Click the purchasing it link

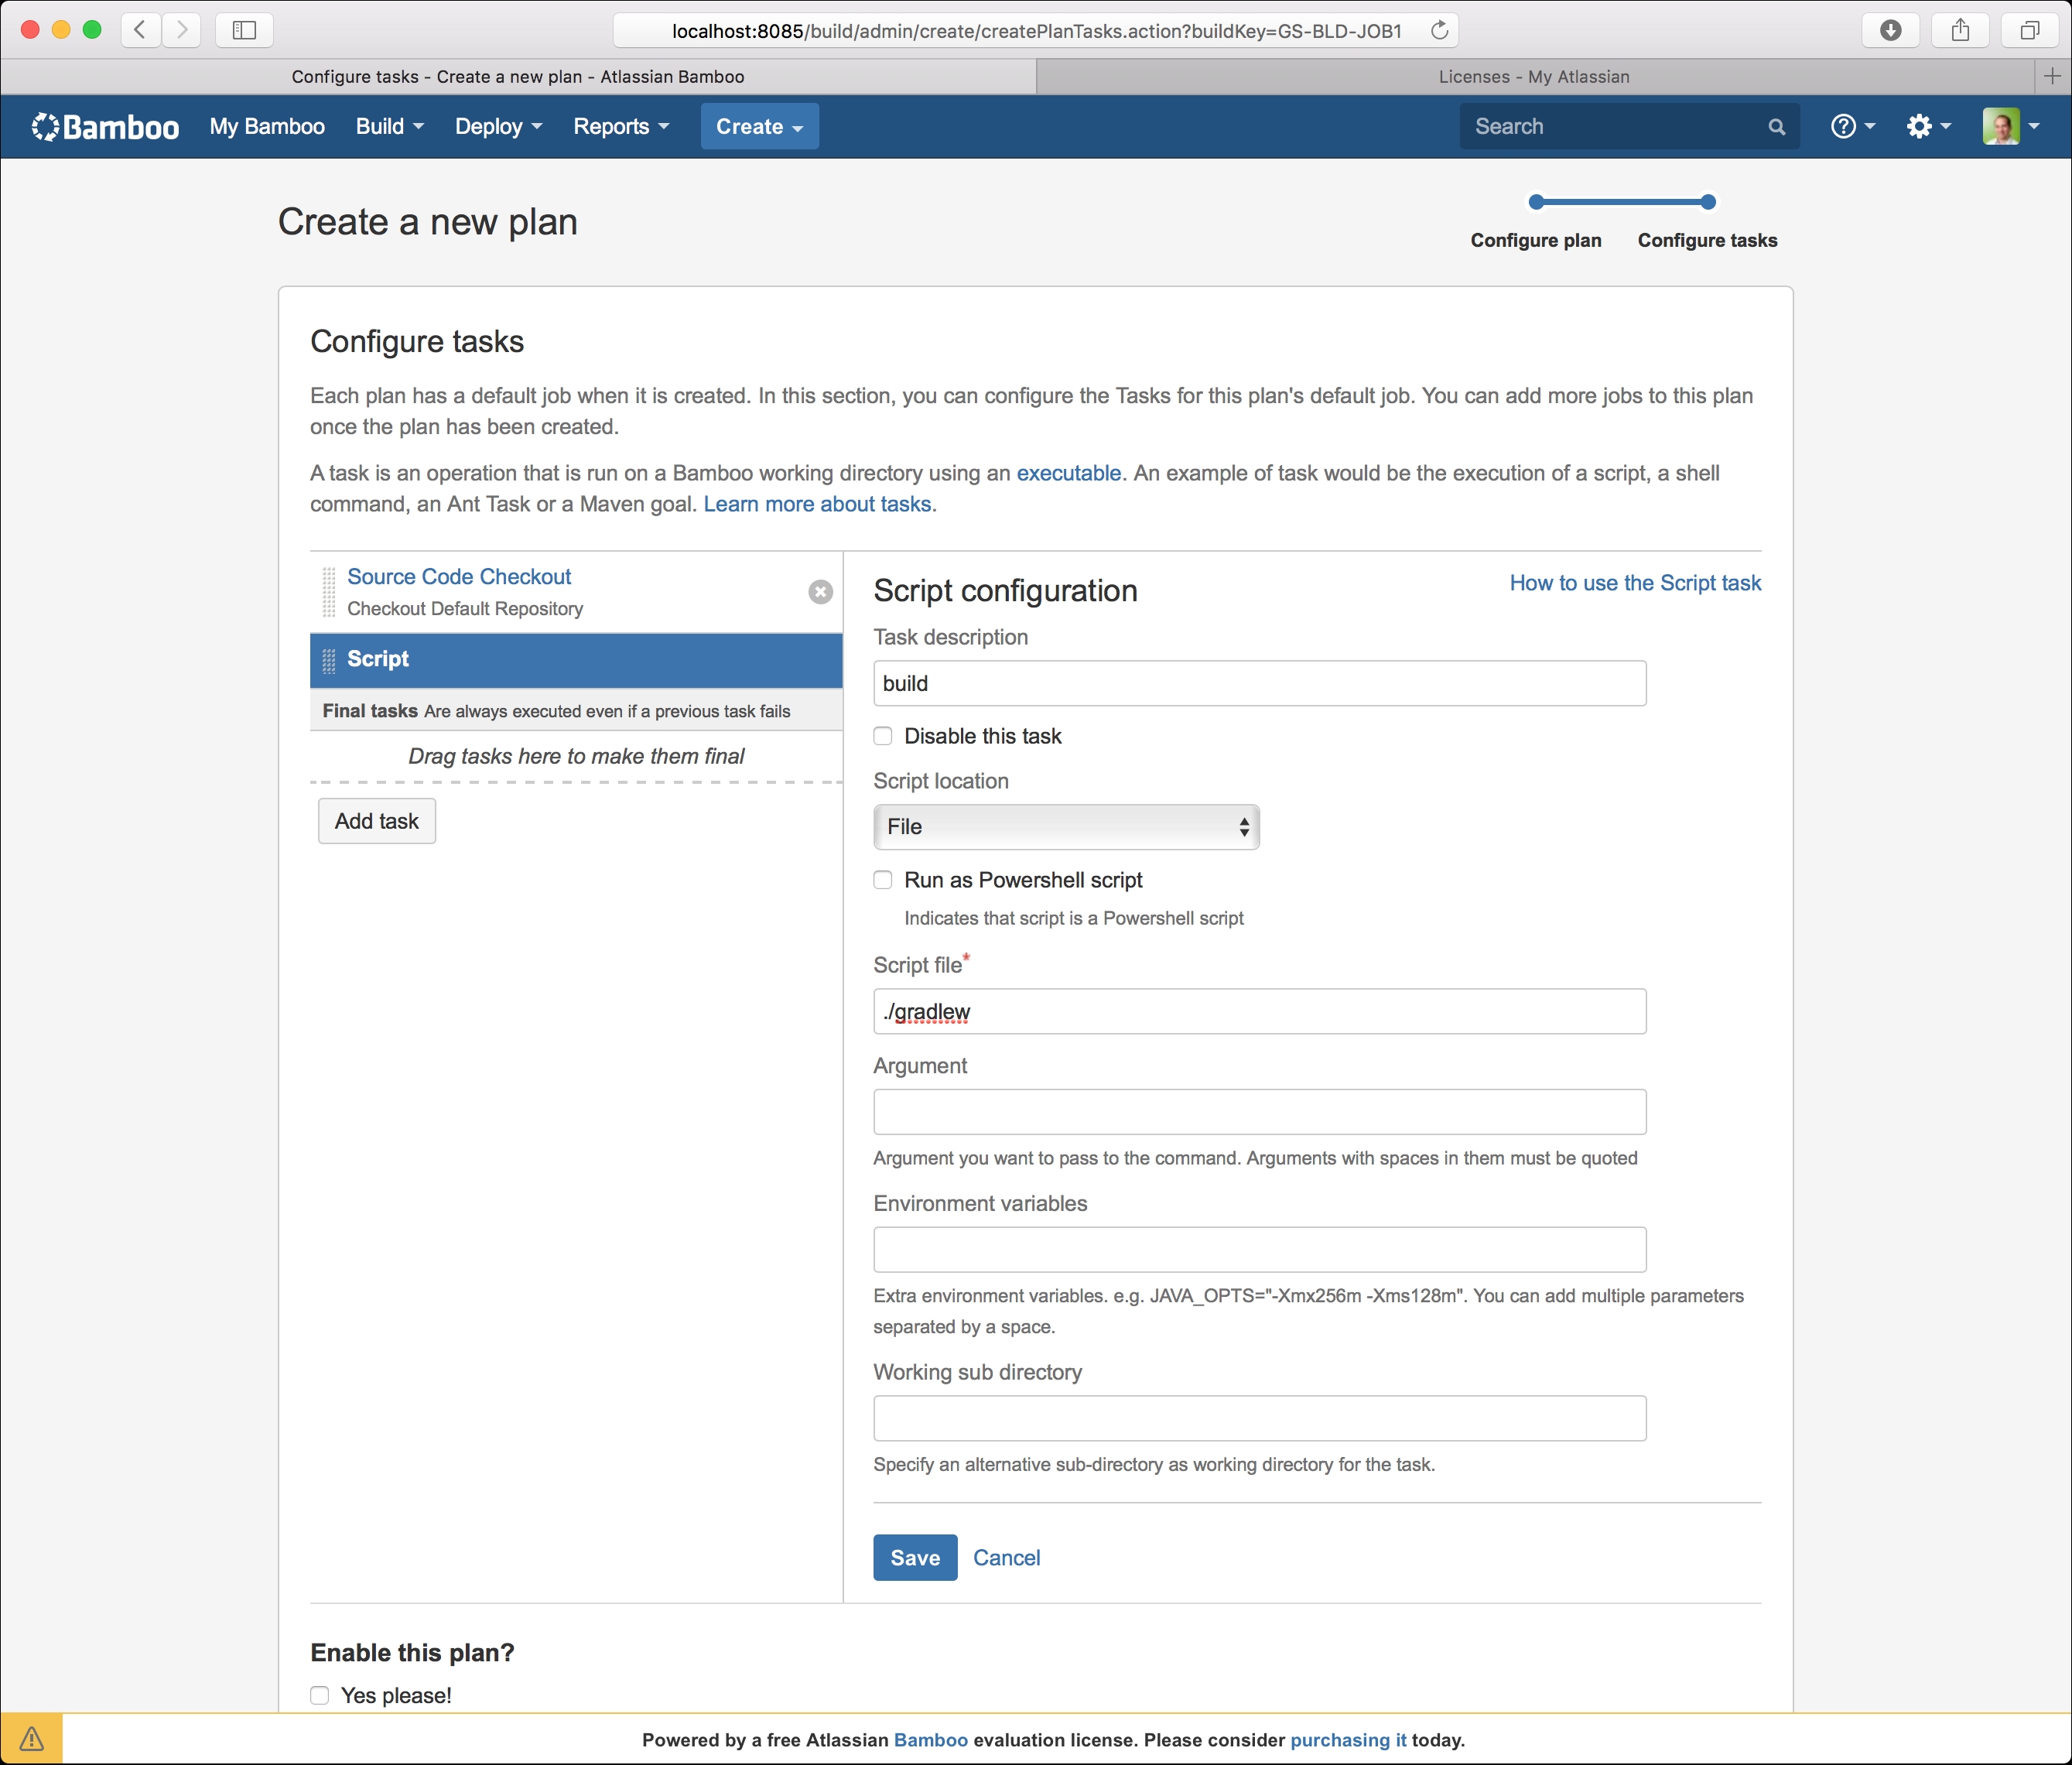pos(1348,1740)
